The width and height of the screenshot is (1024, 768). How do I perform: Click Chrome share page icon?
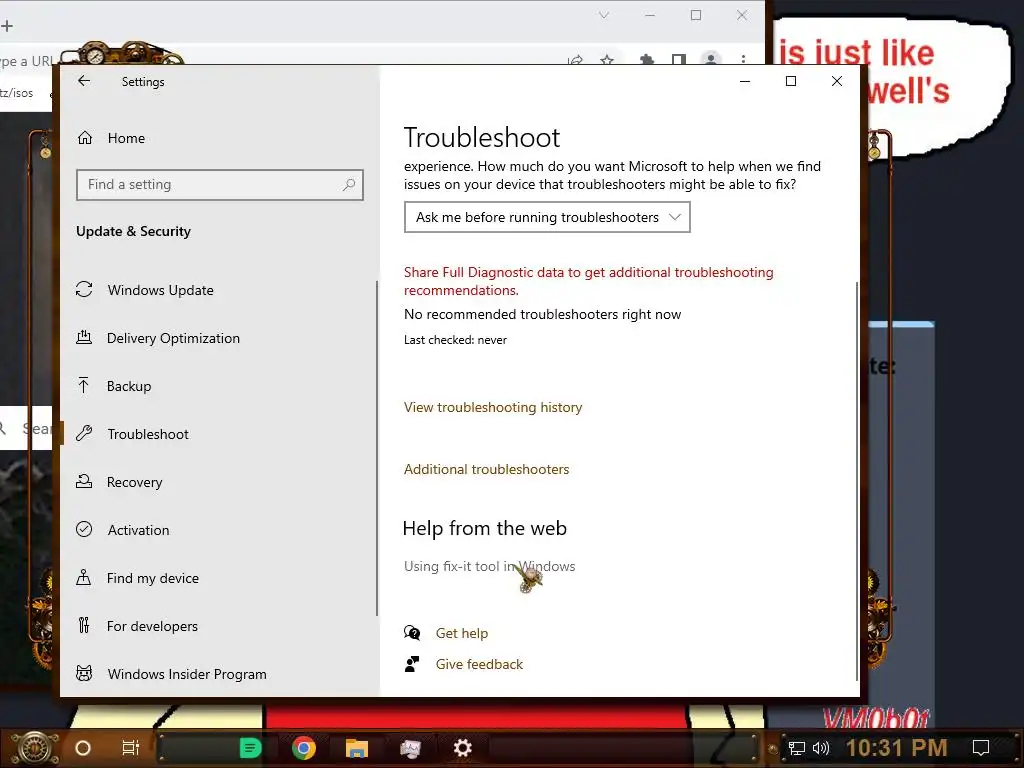coord(575,61)
